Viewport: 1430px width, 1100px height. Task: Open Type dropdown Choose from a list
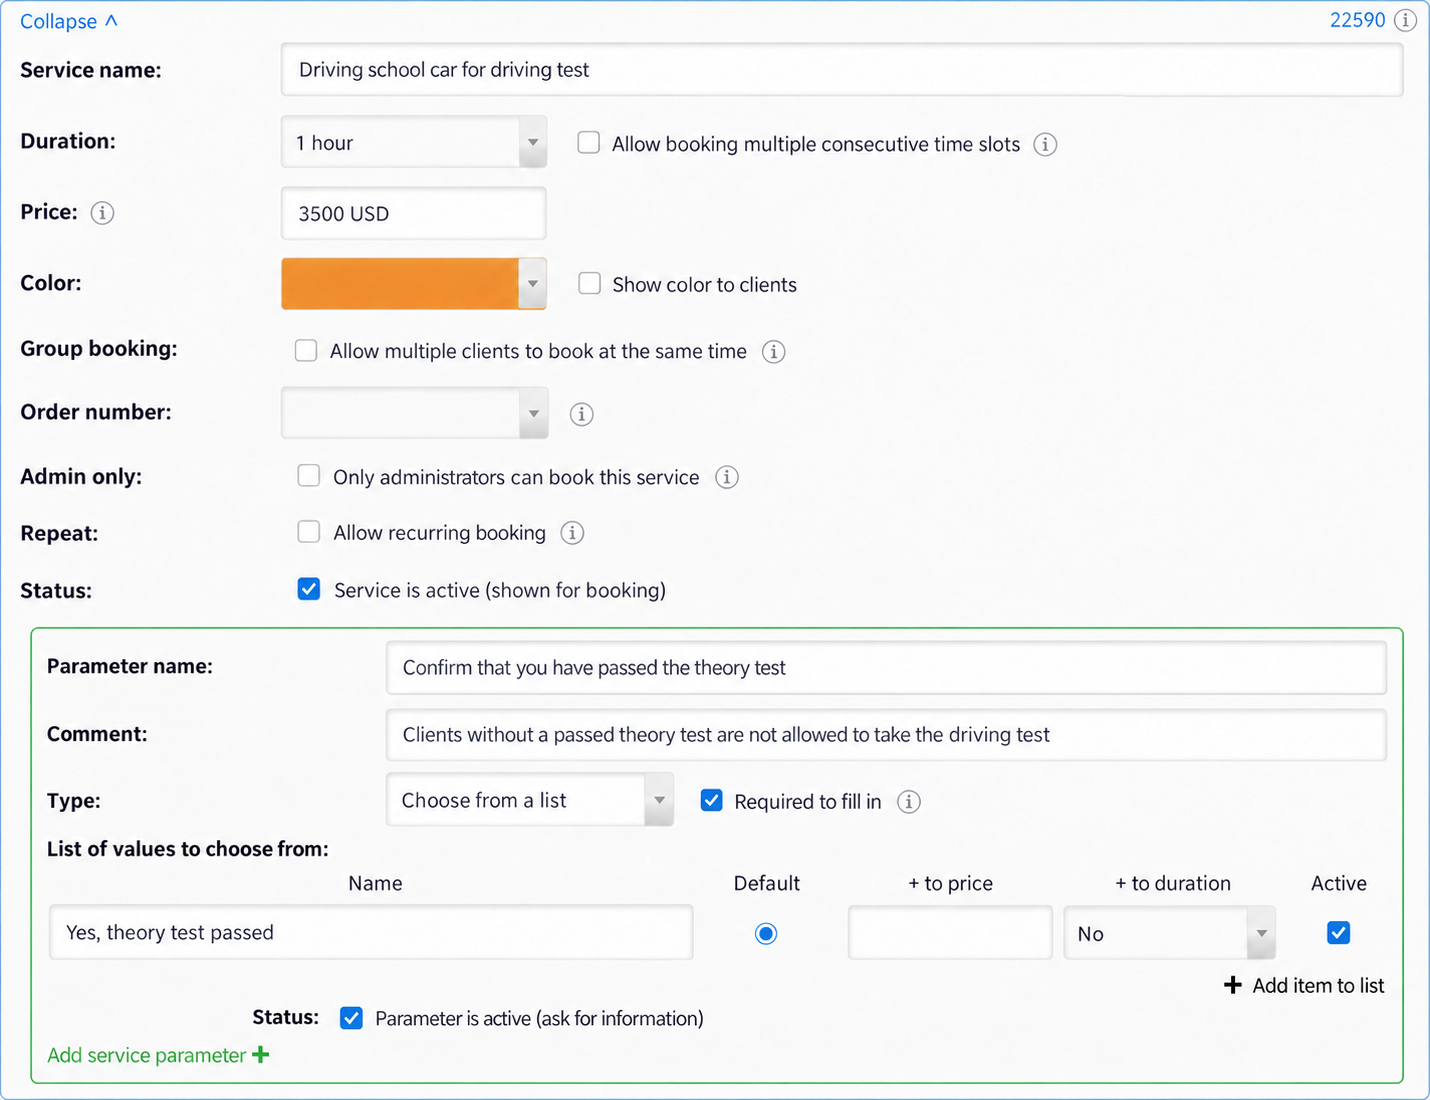pyautogui.click(x=530, y=800)
